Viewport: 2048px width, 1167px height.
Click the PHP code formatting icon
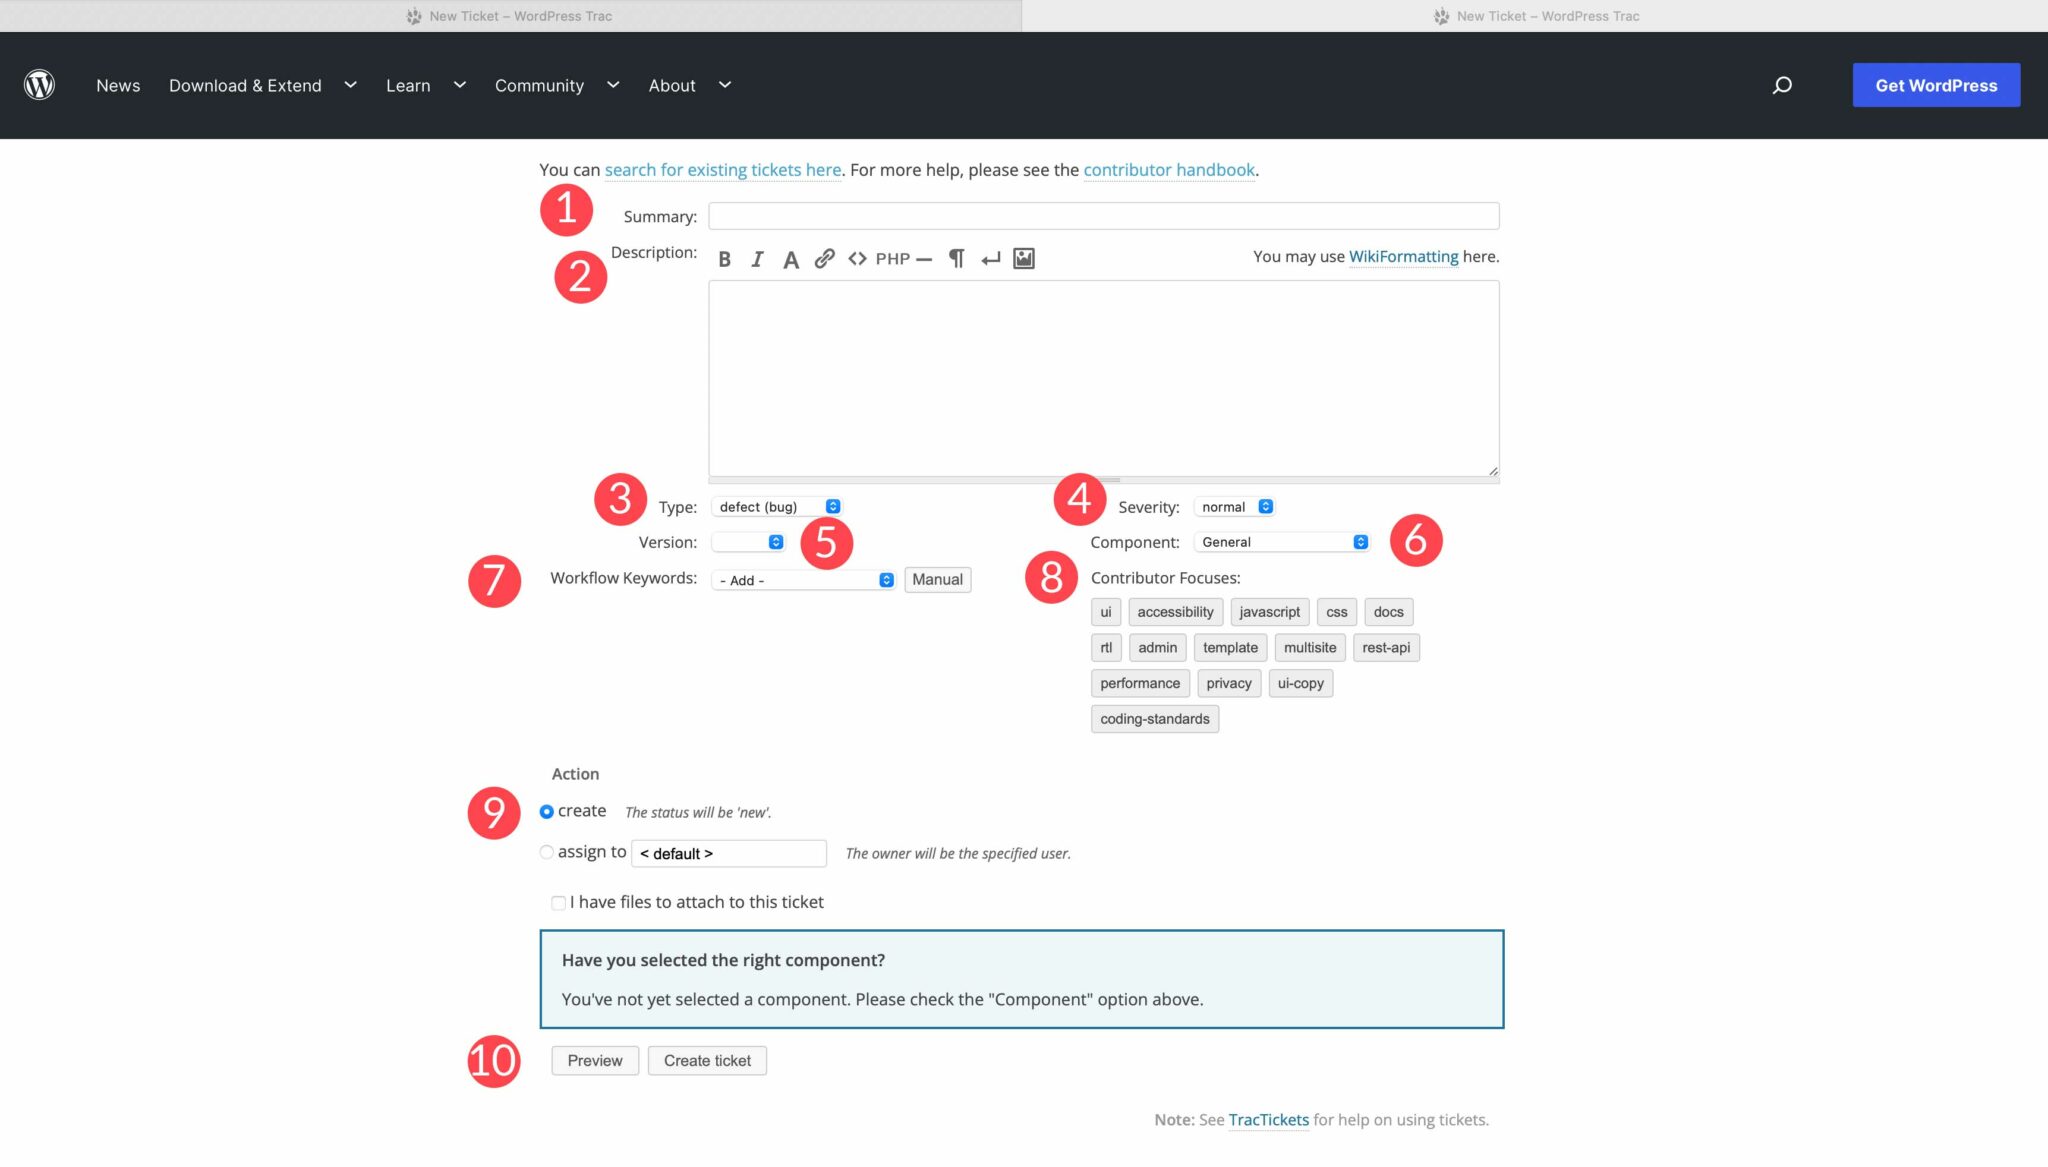(x=890, y=259)
